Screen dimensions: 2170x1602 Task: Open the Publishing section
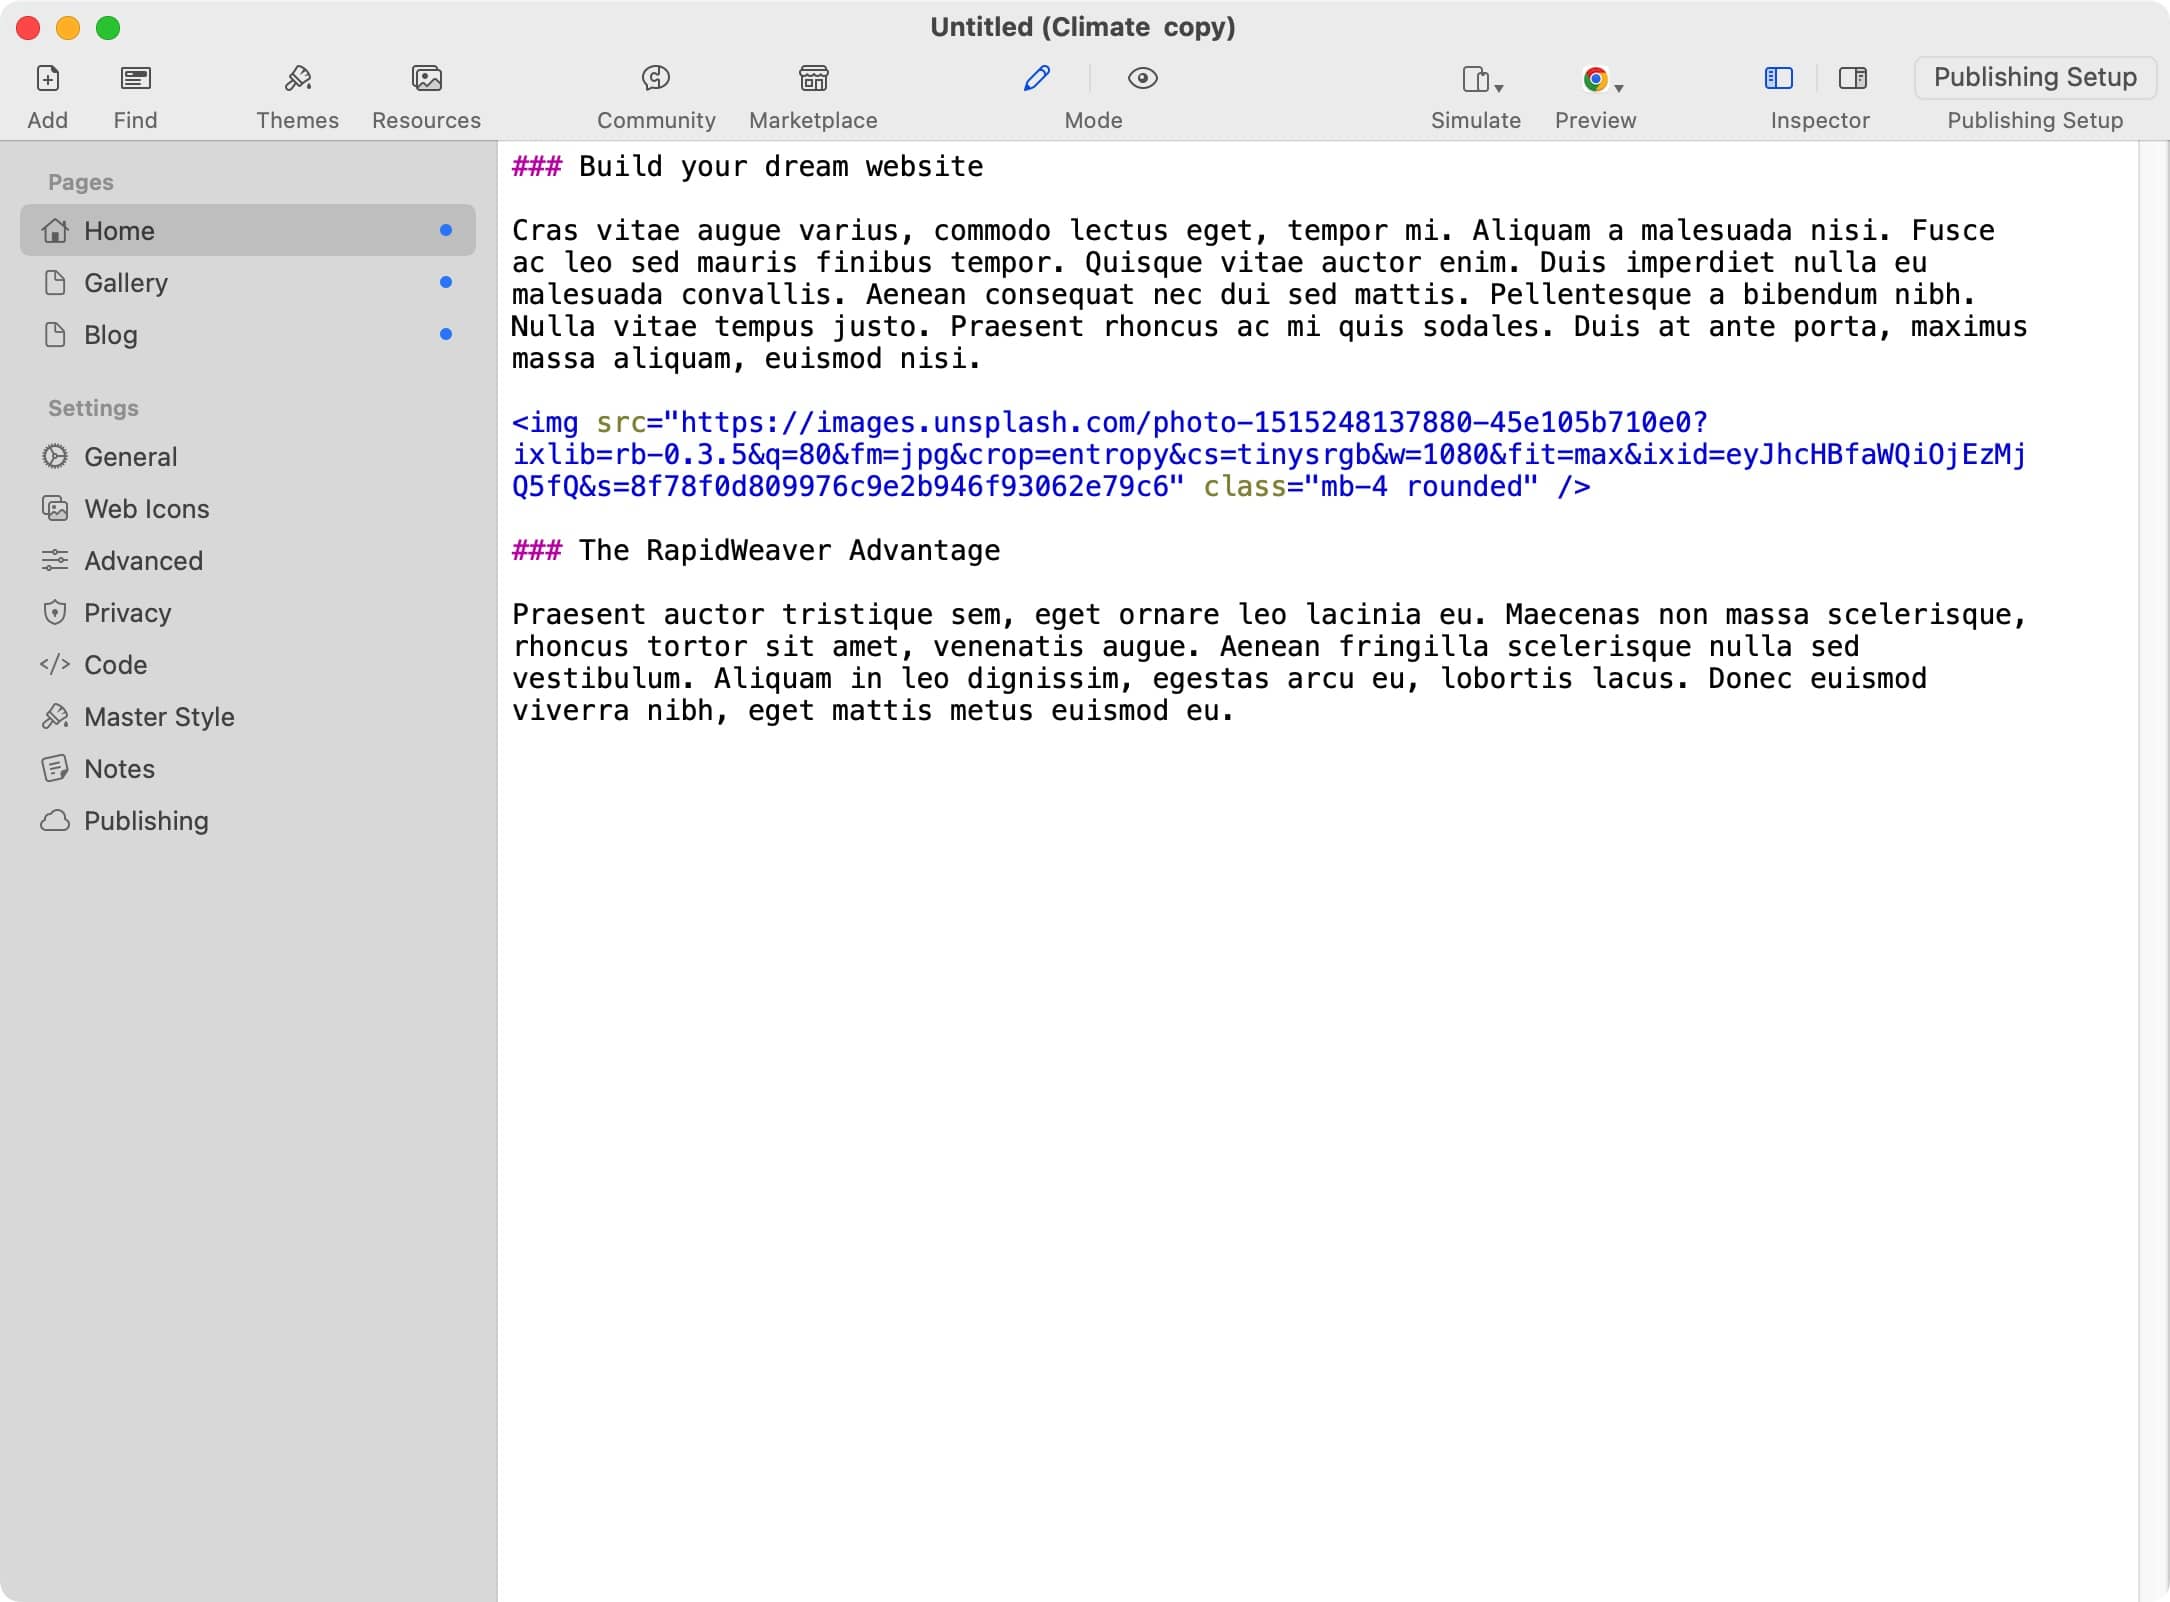[x=247, y=820]
